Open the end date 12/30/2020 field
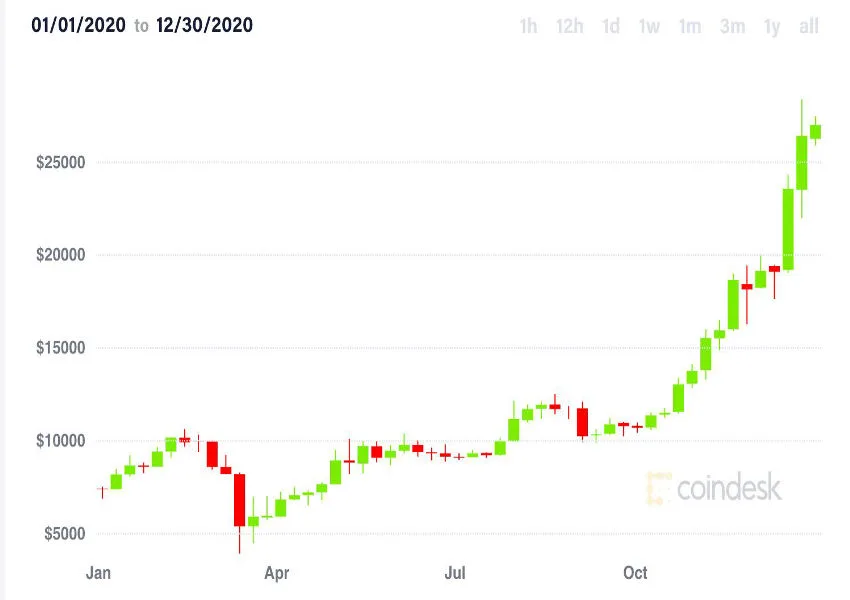Screen dimensions: 850x600 point(205,26)
